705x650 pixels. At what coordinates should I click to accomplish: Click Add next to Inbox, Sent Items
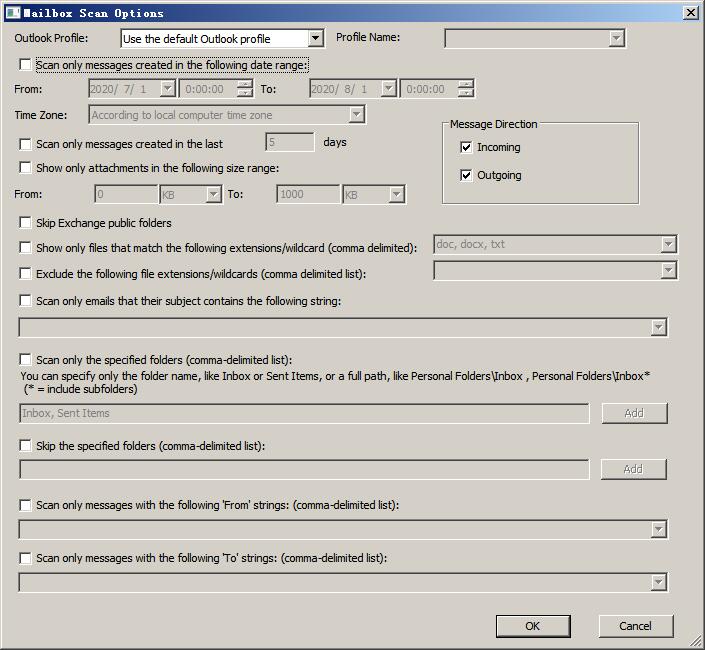[x=634, y=413]
